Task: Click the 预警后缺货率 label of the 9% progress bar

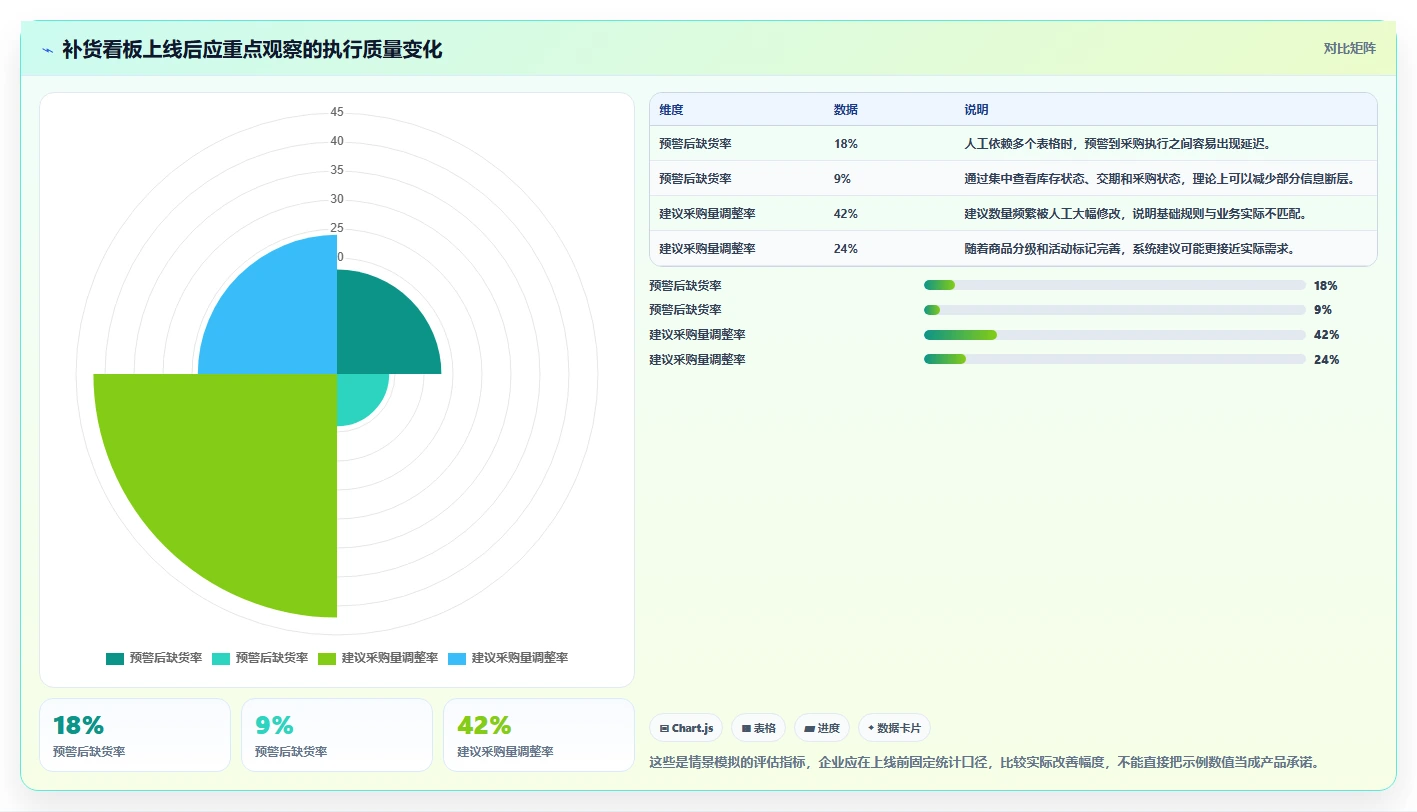Action: coord(685,310)
